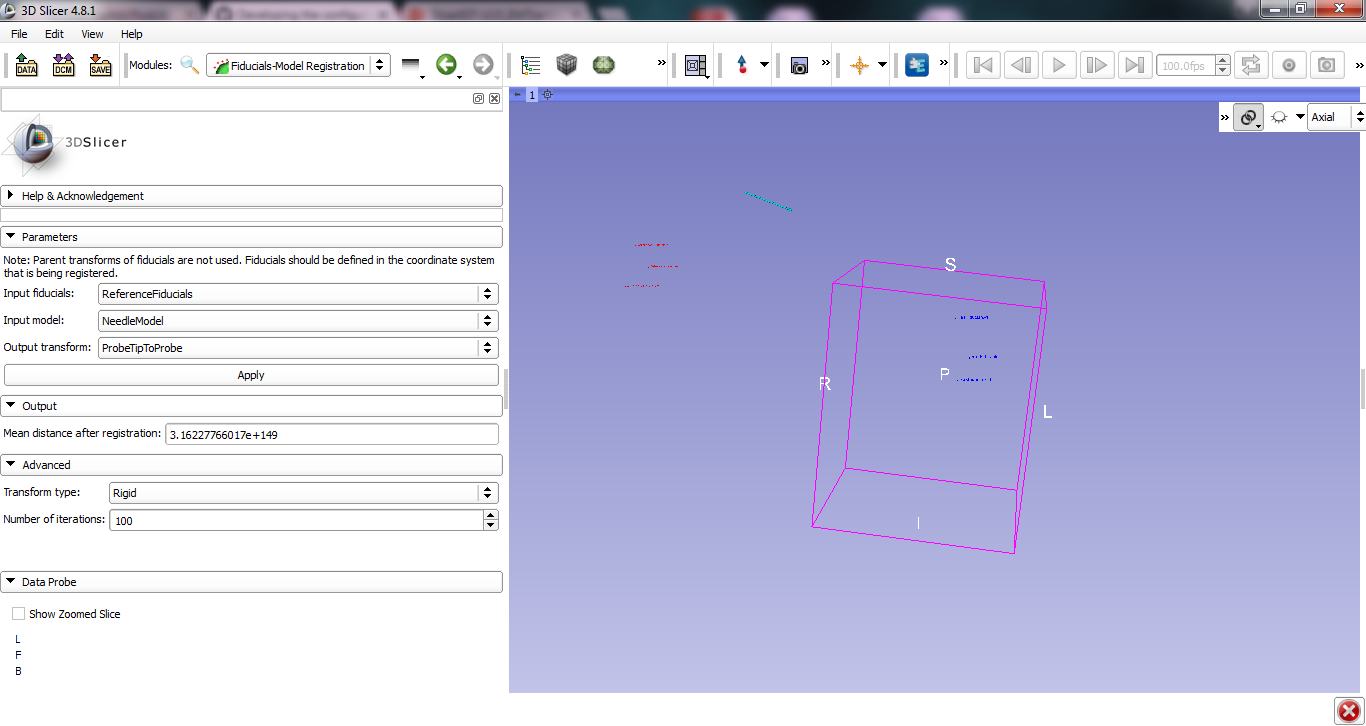Capture a screenshot with the camera icon
The height and width of the screenshot is (726, 1366).
click(x=801, y=64)
